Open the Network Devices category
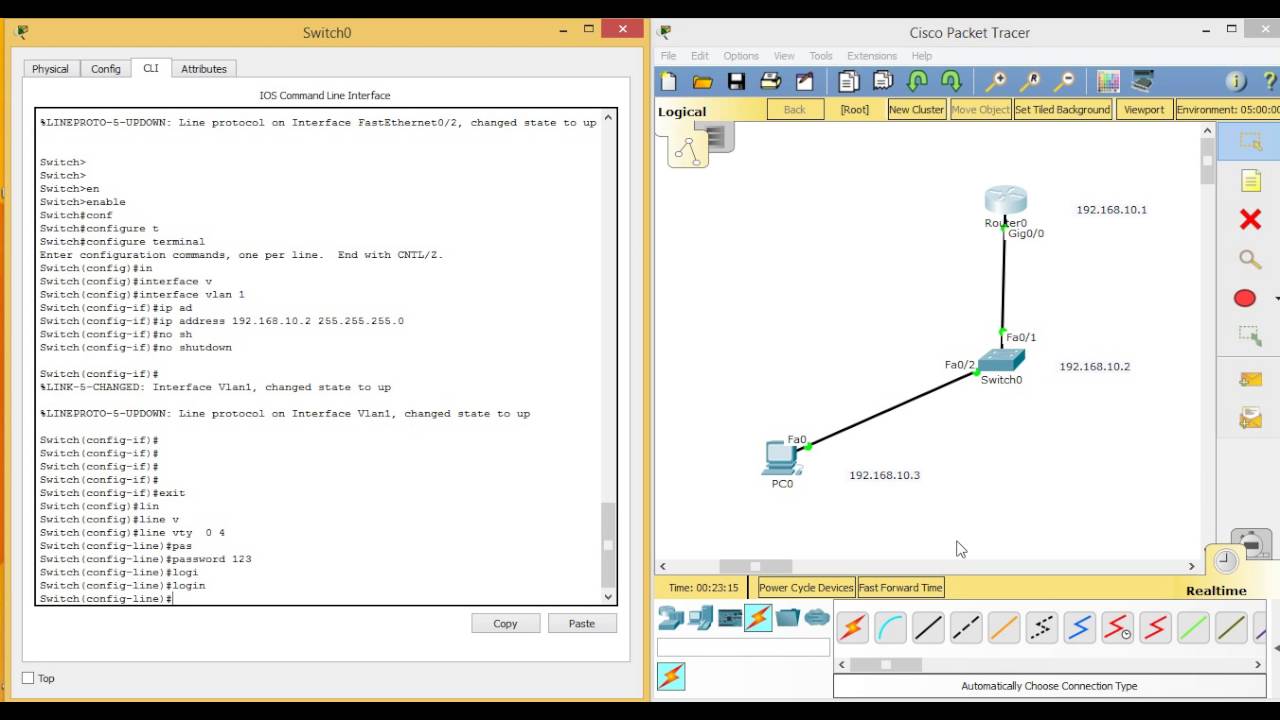The width and height of the screenshot is (1280, 720). [671, 619]
